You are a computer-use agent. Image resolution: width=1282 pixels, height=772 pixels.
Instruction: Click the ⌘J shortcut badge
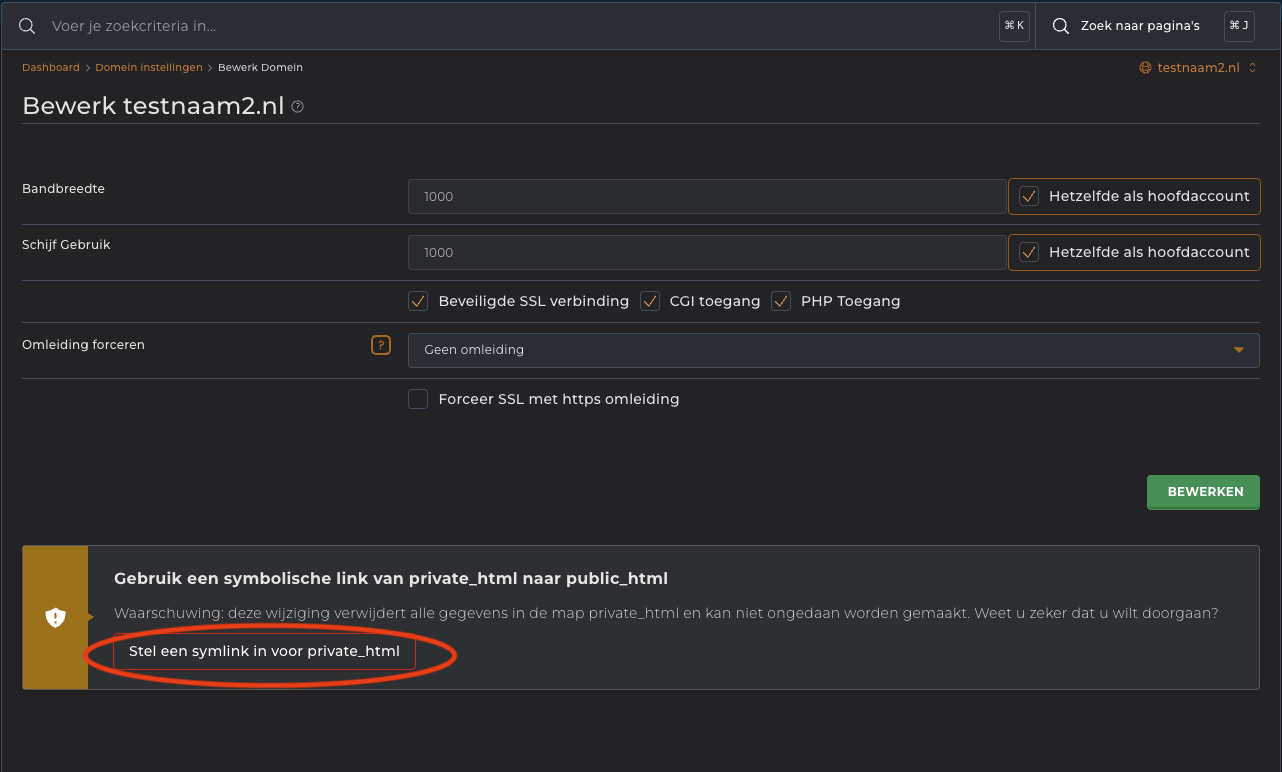[x=1239, y=26]
